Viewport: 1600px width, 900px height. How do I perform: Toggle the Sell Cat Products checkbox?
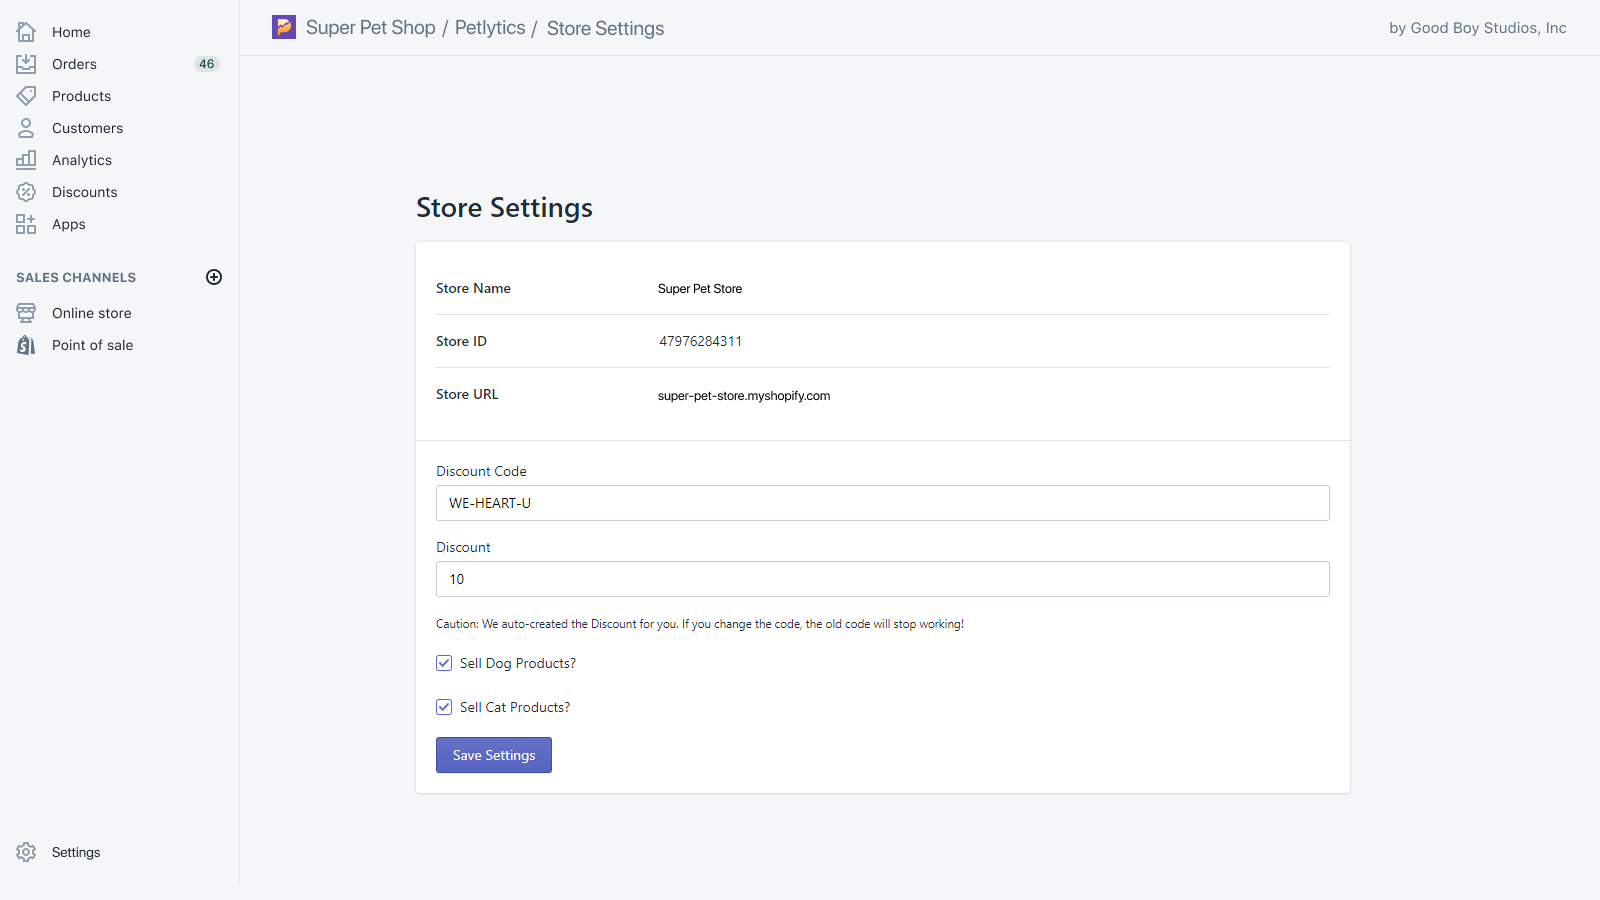point(444,707)
